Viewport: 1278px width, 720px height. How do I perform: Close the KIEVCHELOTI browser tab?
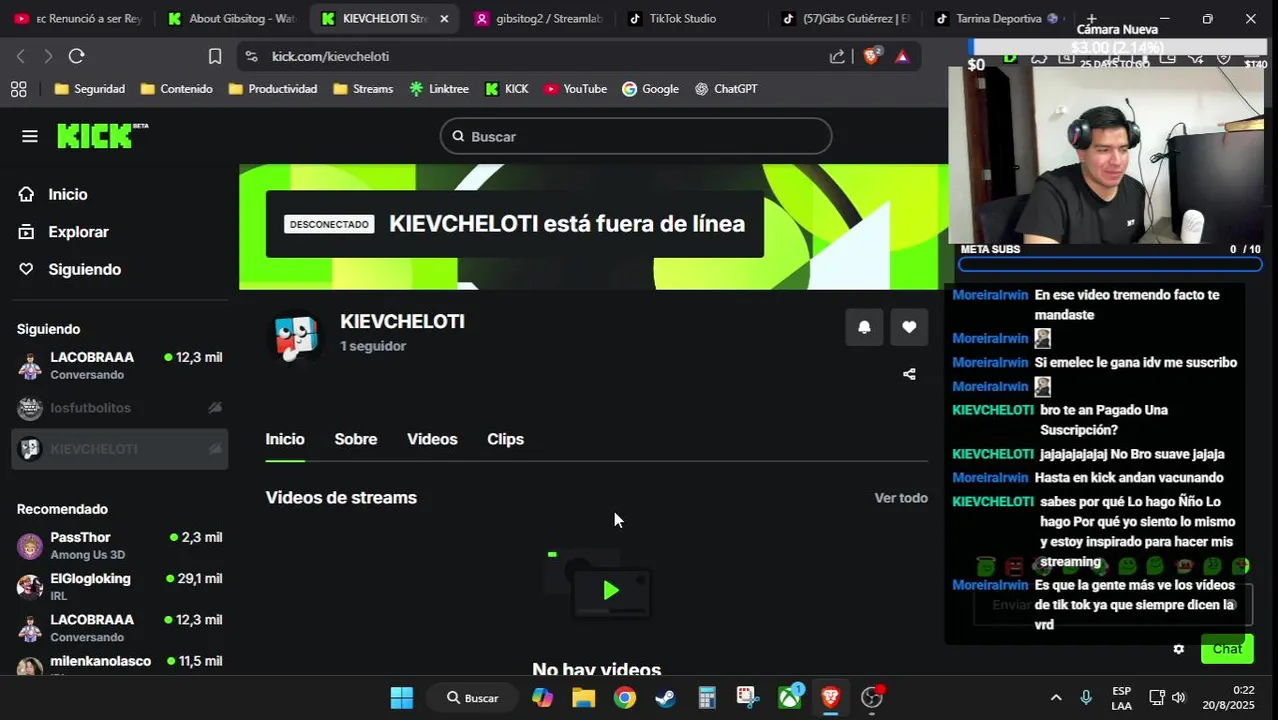pyautogui.click(x=444, y=19)
